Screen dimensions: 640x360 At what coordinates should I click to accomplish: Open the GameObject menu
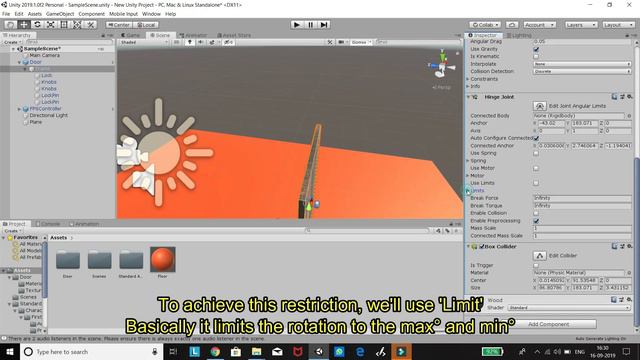60,14
